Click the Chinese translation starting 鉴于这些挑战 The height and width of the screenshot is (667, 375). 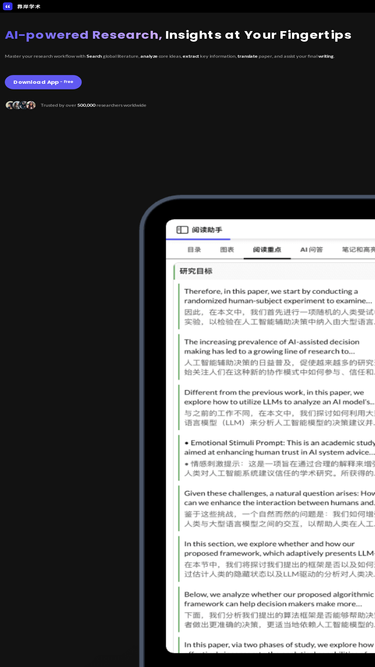coord(279,519)
